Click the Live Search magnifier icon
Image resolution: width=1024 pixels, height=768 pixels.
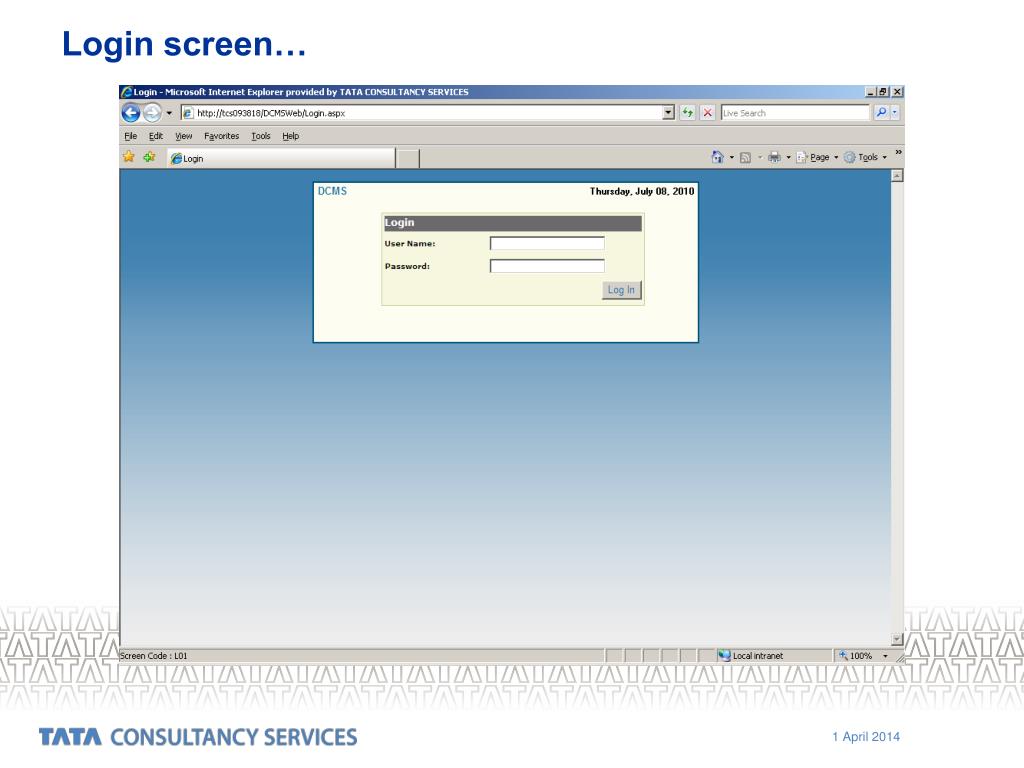click(x=880, y=113)
